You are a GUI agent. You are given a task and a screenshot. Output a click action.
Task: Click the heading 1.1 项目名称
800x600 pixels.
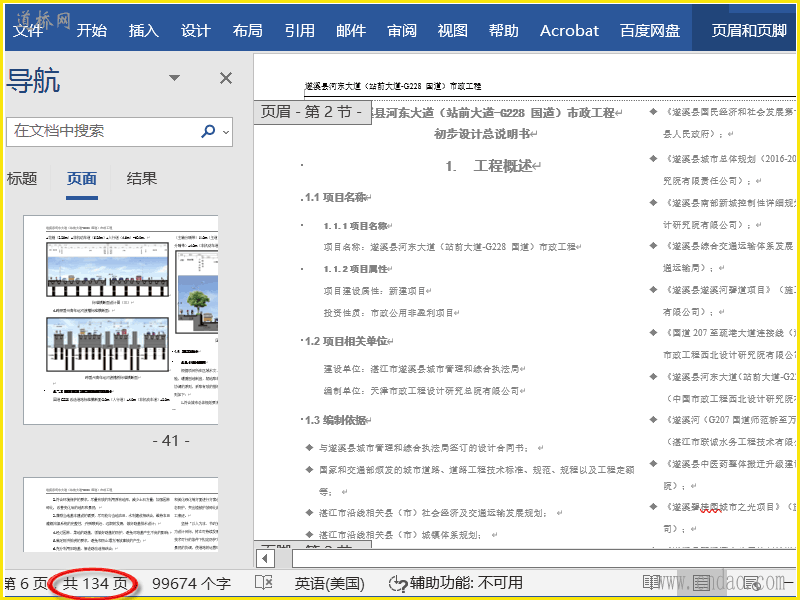tap(338, 197)
